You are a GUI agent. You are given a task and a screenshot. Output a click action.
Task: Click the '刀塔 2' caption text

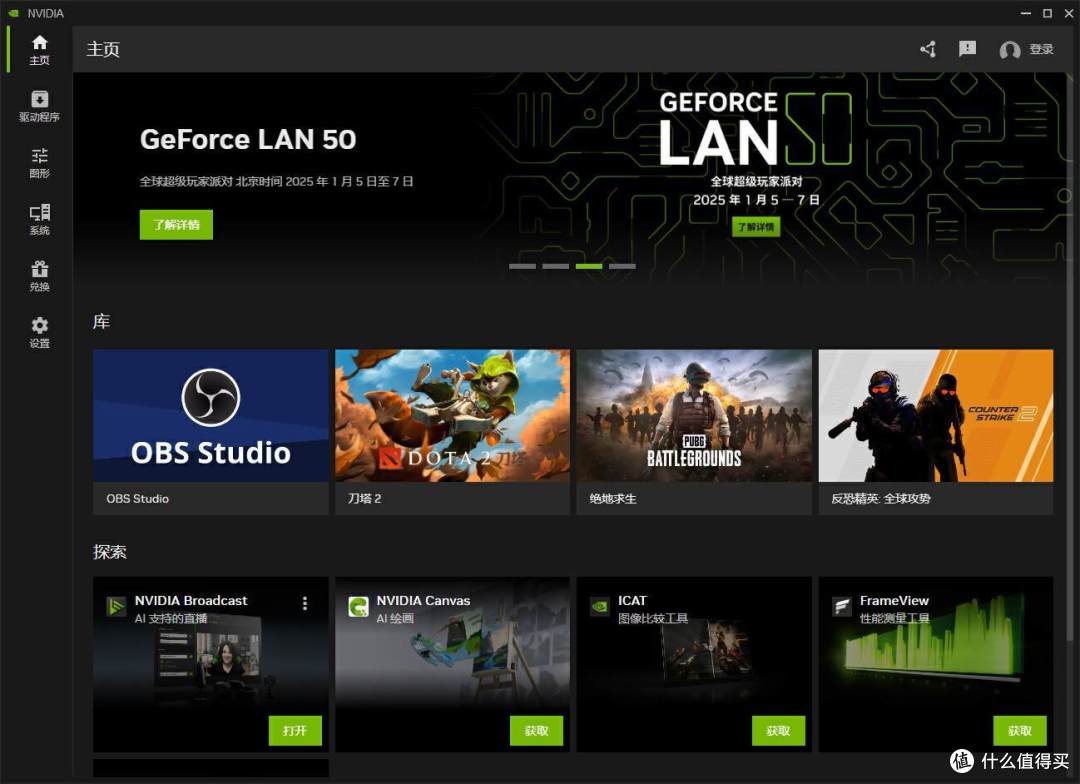tap(364, 498)
